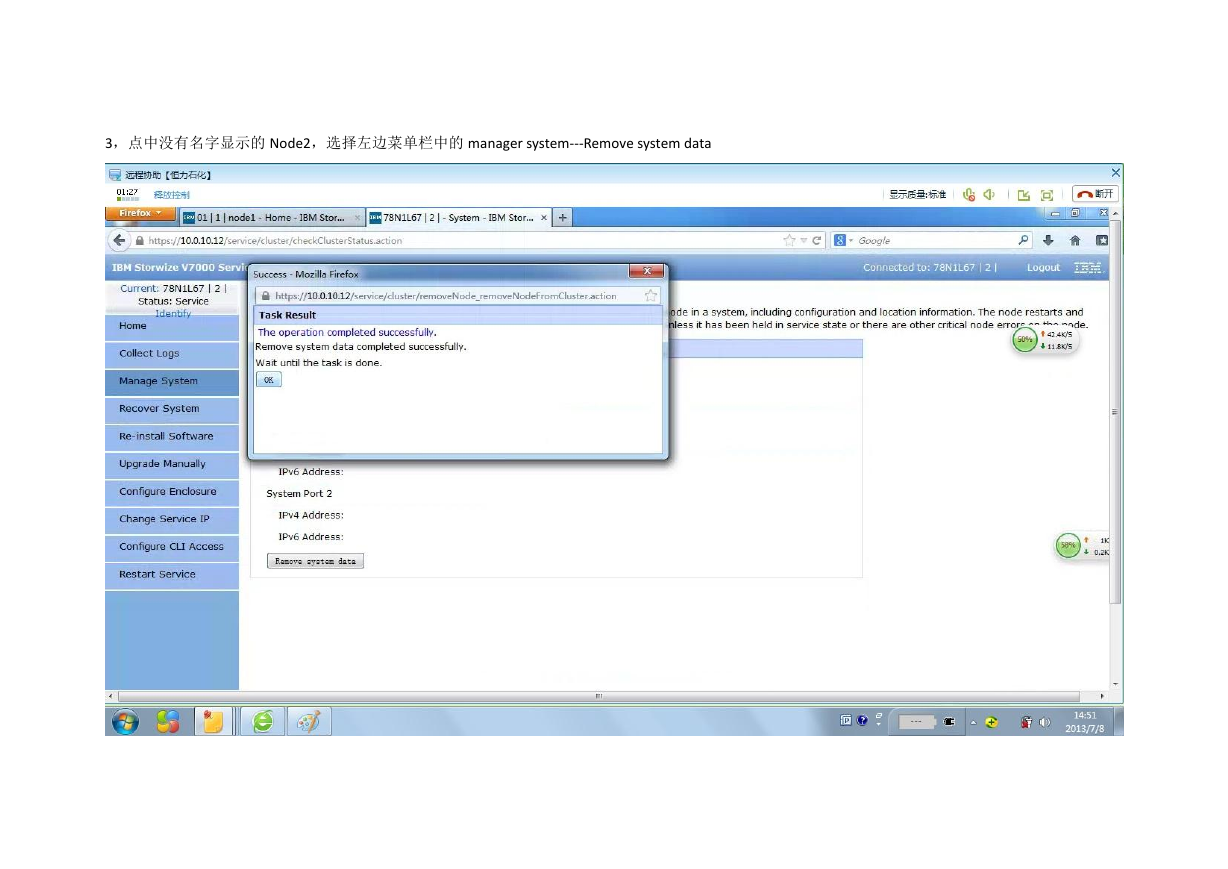
Task: Click the speaker icon in the remote assistance bar
Action: click(989, 194)
